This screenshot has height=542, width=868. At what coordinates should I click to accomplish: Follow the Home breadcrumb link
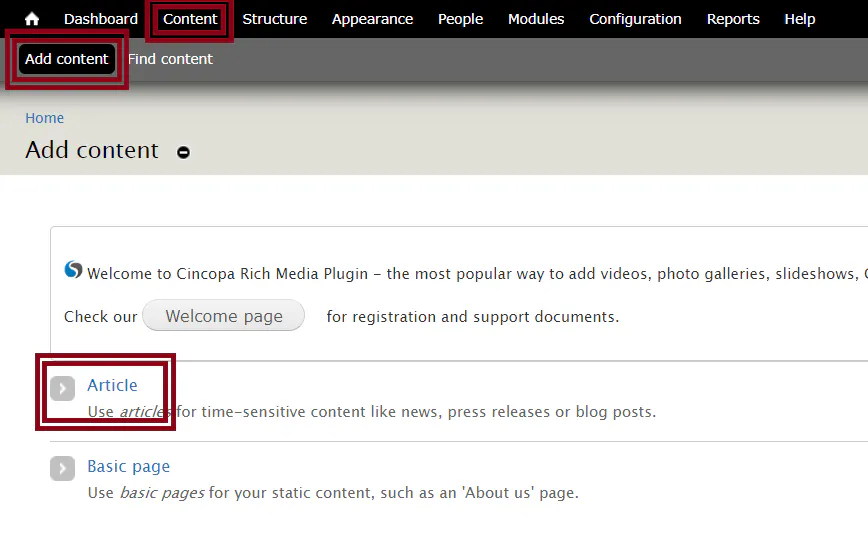click(x=44, y=118)
